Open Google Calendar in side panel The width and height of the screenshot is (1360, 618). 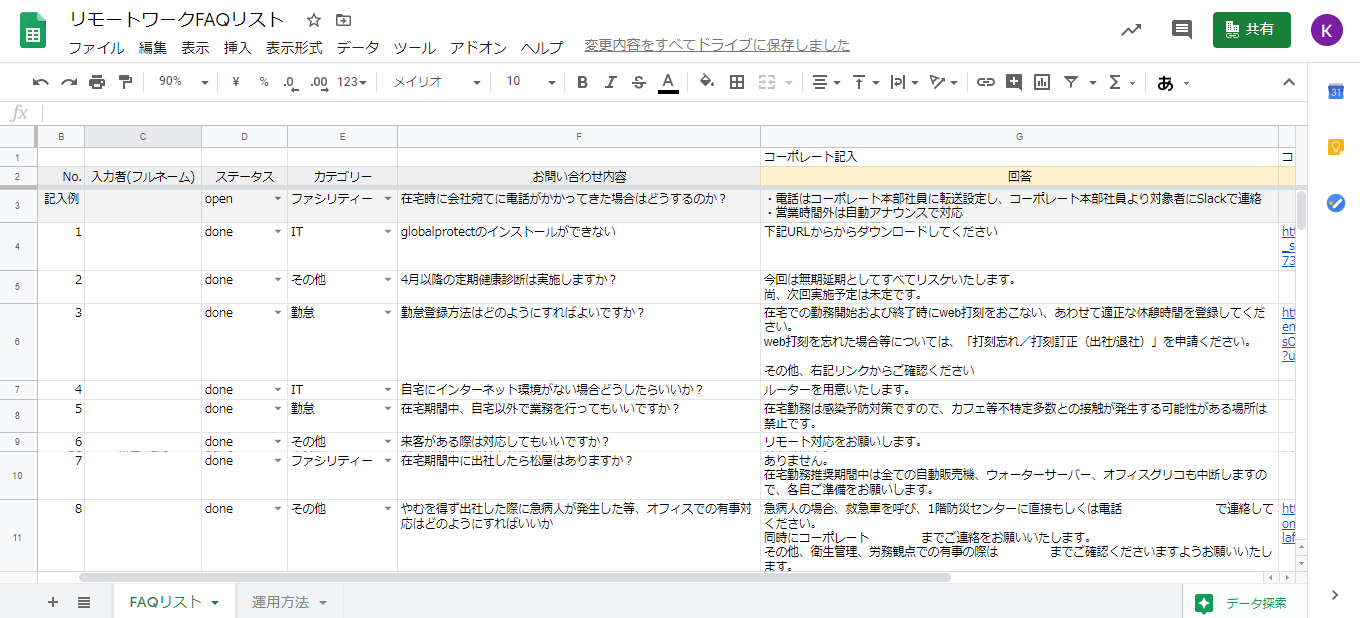1334,92
